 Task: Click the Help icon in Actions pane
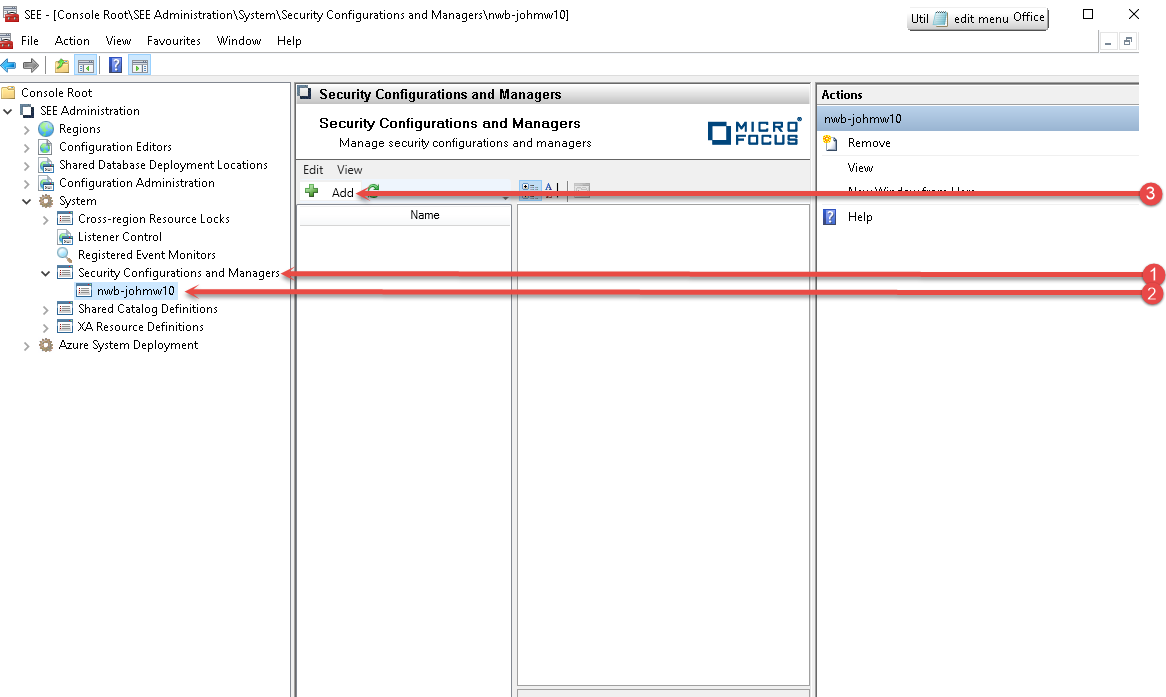pos(831,216)
